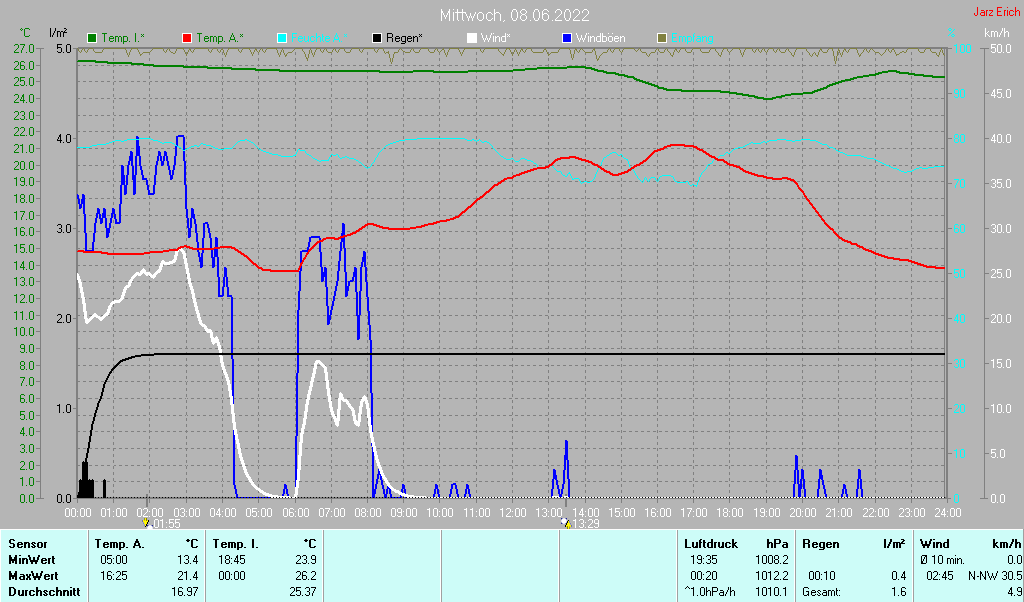Click the olive Empfang legend swatch
The image size is (1024, 602).
662,39
